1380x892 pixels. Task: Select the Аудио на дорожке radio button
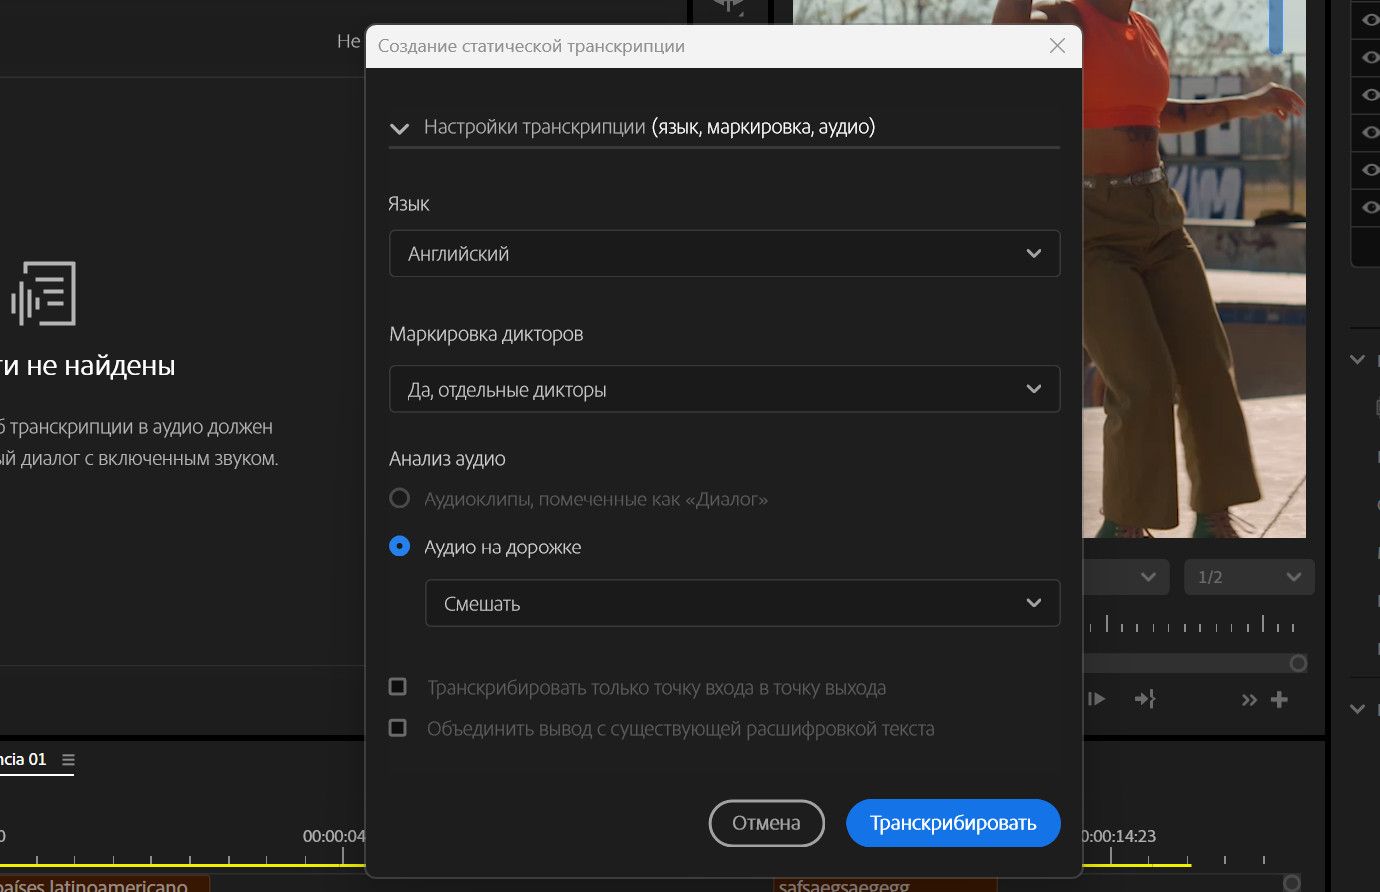399,547
